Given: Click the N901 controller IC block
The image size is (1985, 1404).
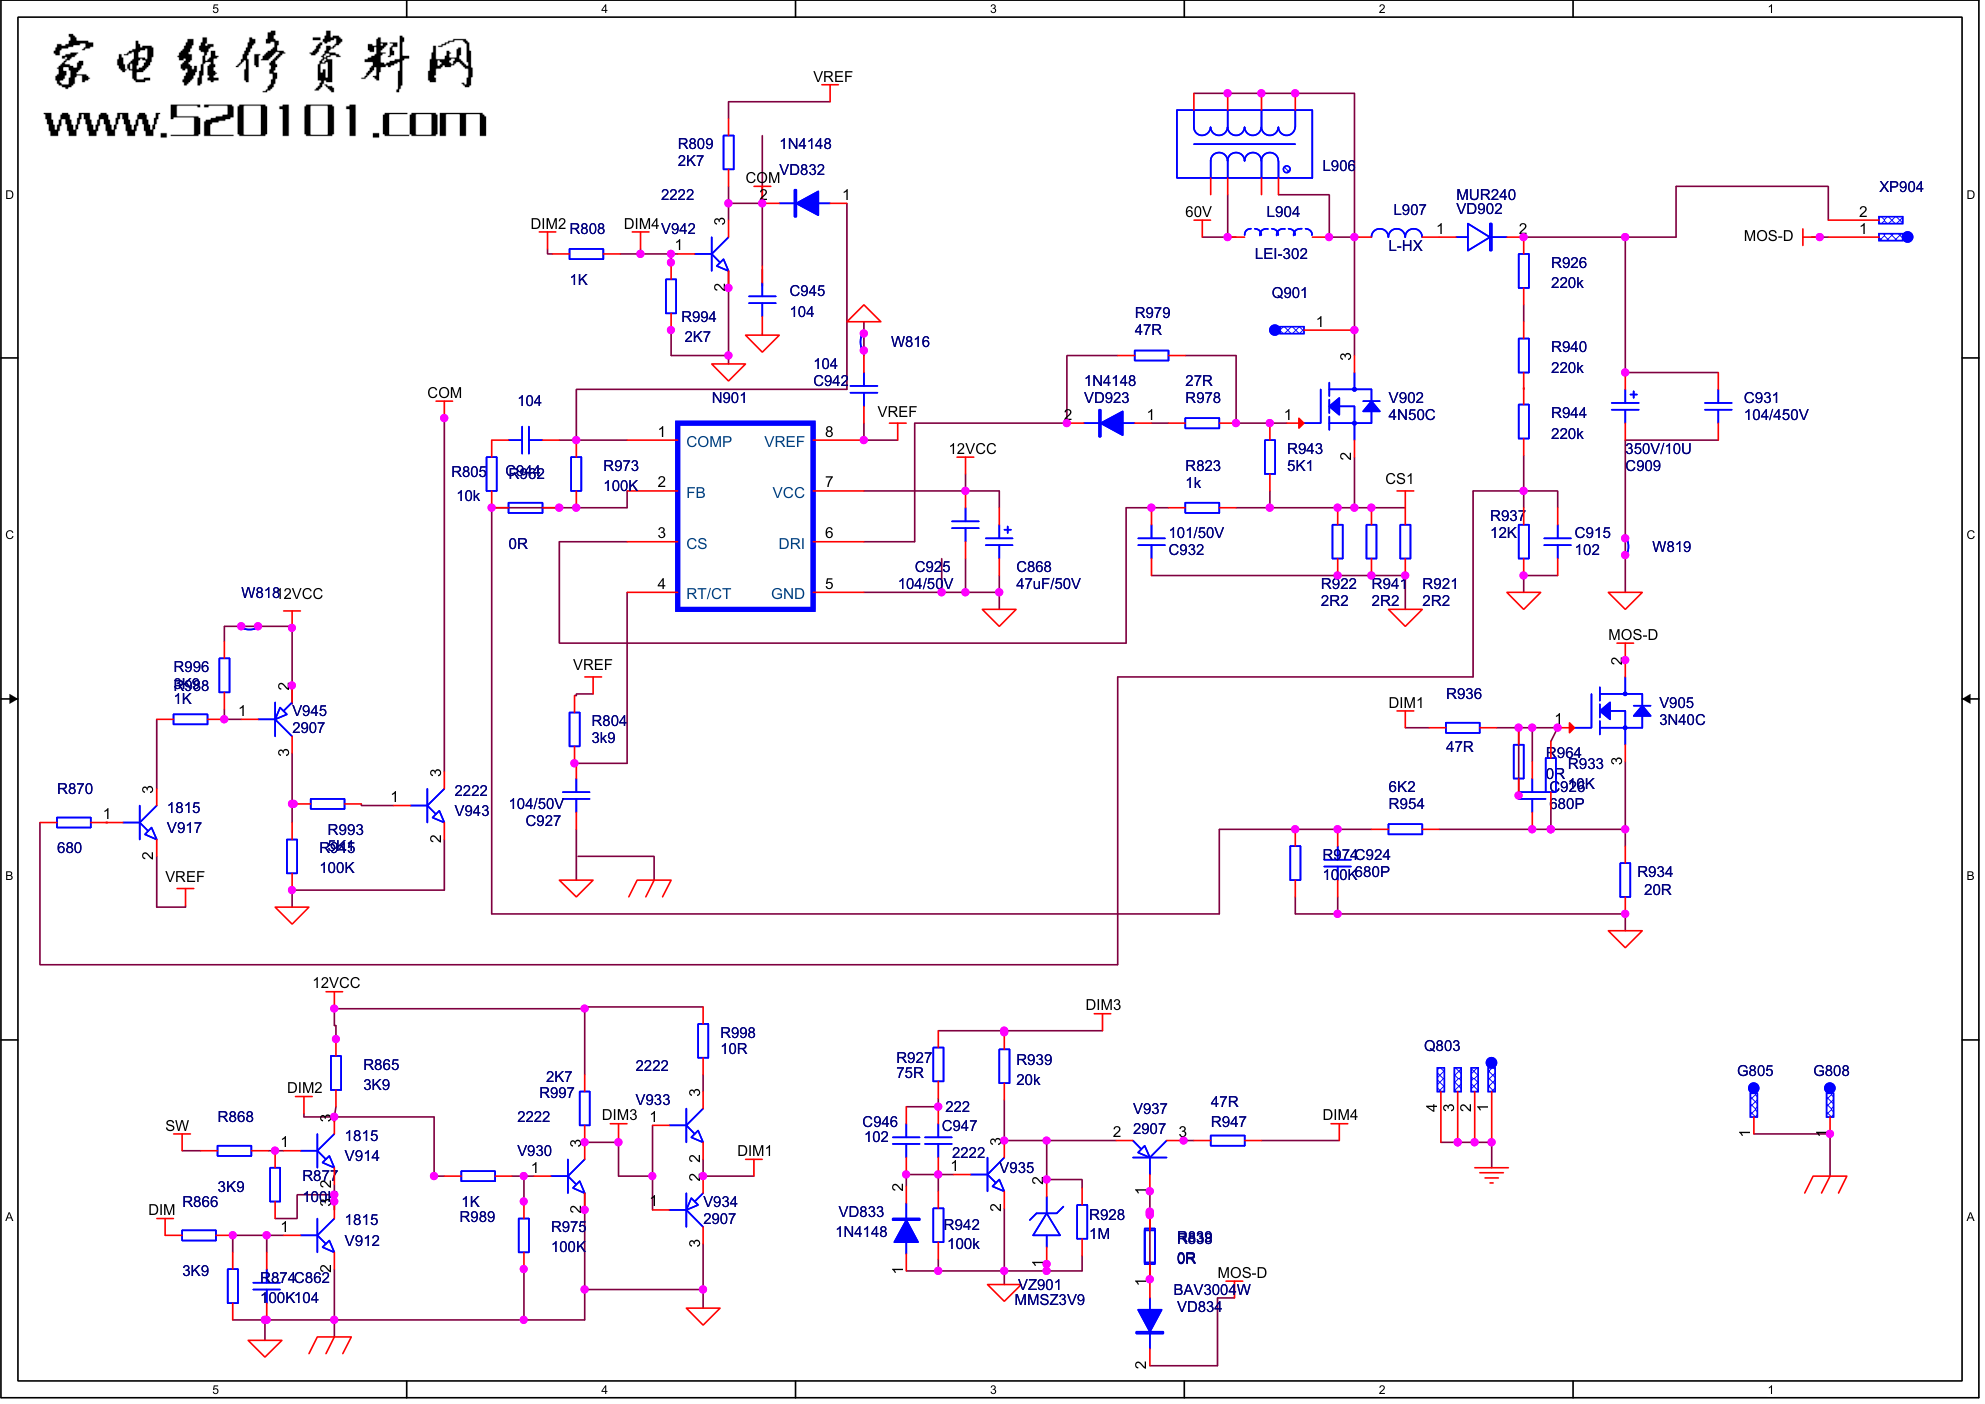Looking at the screenshot, I should click(x=746, y=516).
